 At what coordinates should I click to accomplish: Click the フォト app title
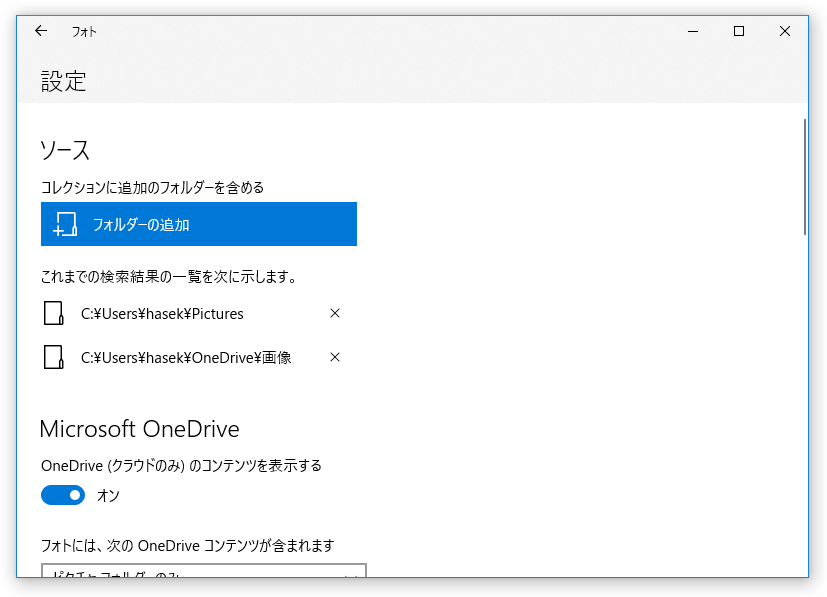84,32
